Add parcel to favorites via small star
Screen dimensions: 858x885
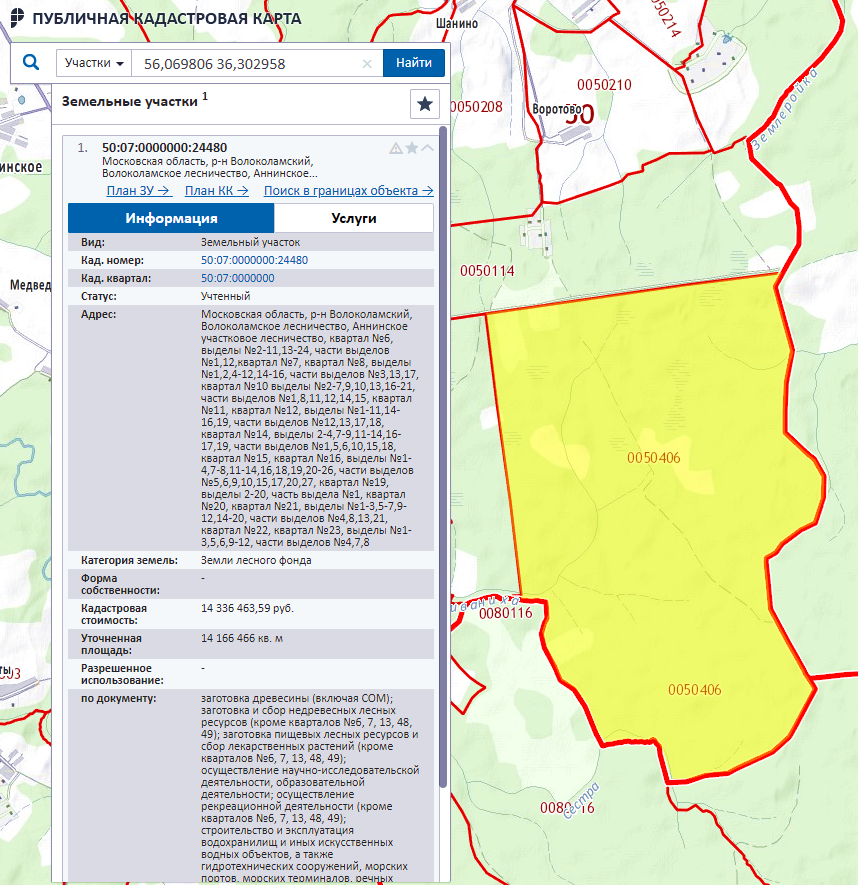point(411,148)
